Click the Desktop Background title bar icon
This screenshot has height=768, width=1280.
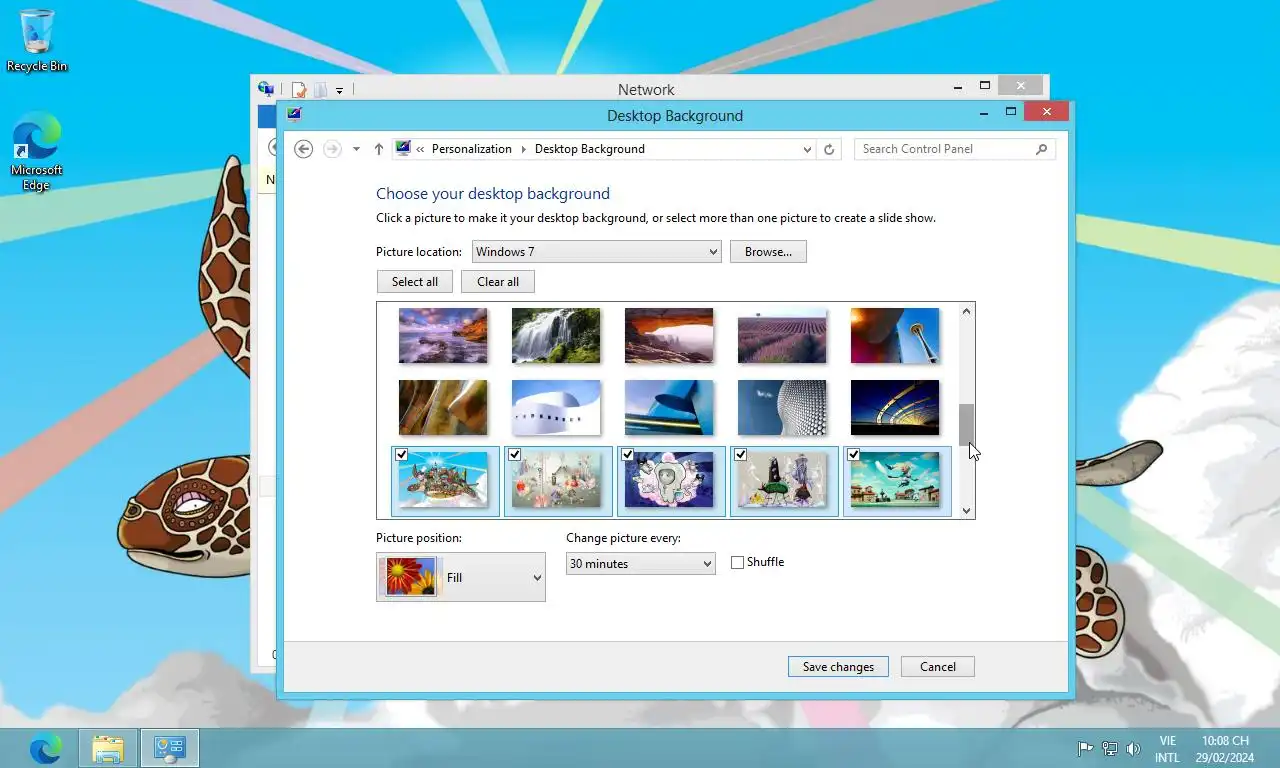pos(294,114)
